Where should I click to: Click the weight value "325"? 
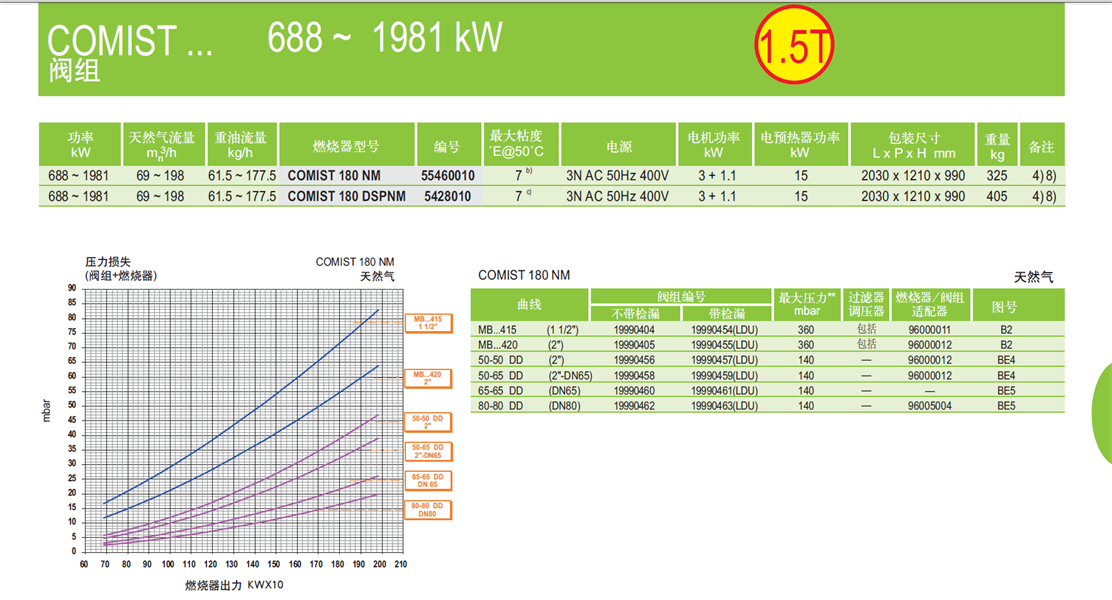(x=997, y=175)
